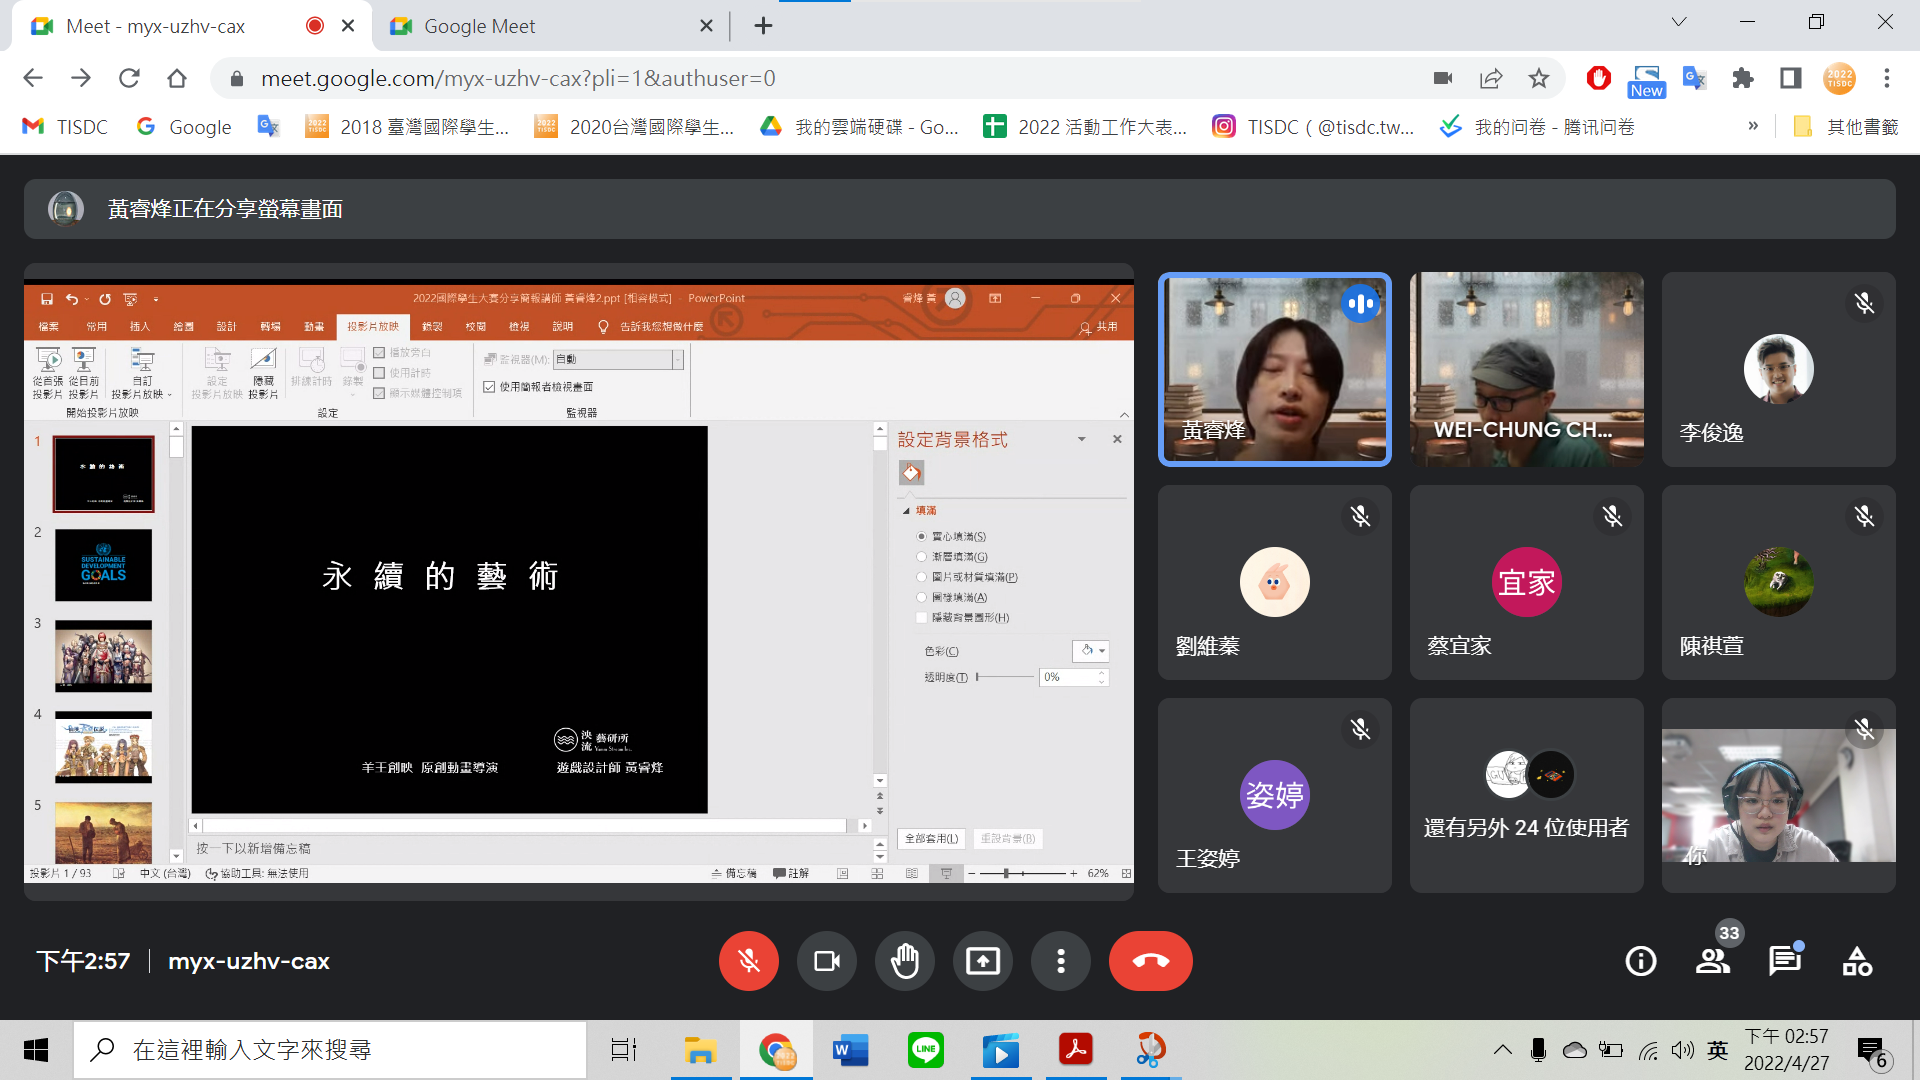
Task: Turn off camera in Meet controls
Action: (826, 961)
